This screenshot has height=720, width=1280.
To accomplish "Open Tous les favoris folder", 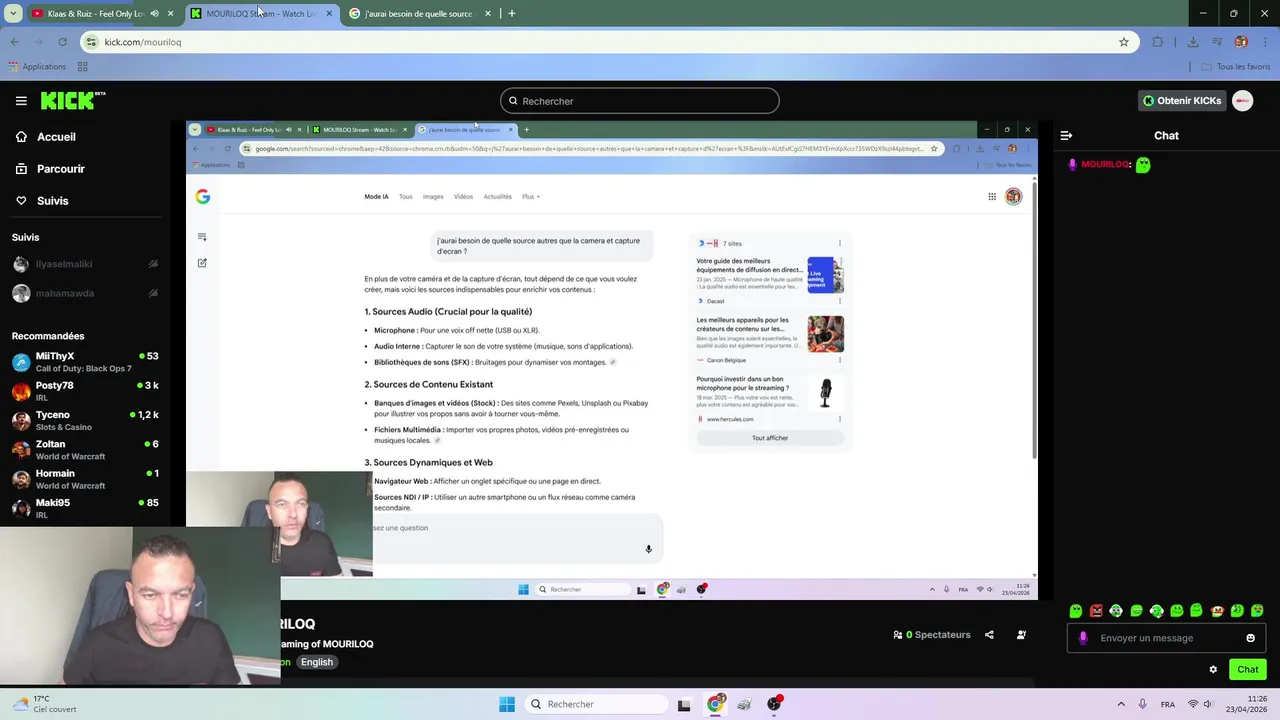I will pos(1235,67).
